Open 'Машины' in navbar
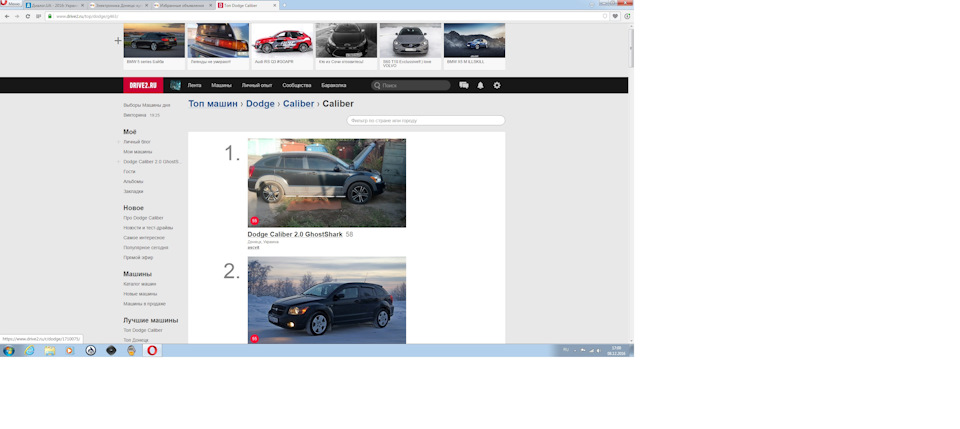This screenshot has width=960, height=429. tap(221, 86)
